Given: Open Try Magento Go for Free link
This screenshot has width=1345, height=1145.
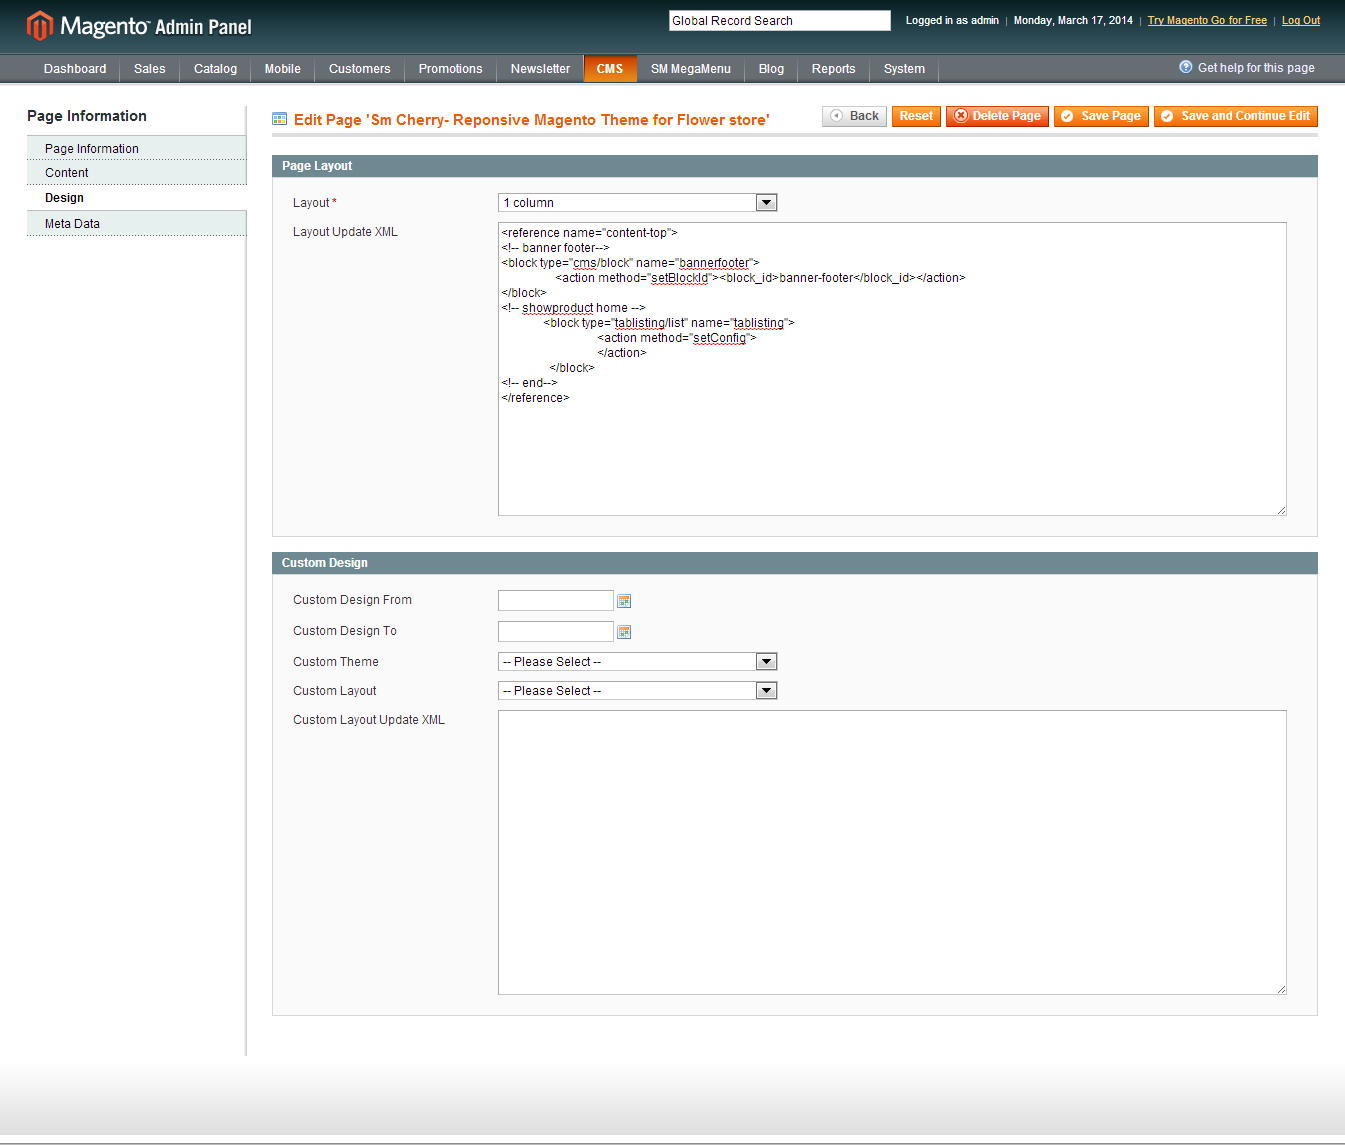Looking at the screenshot, I should tap(1207, 20).
